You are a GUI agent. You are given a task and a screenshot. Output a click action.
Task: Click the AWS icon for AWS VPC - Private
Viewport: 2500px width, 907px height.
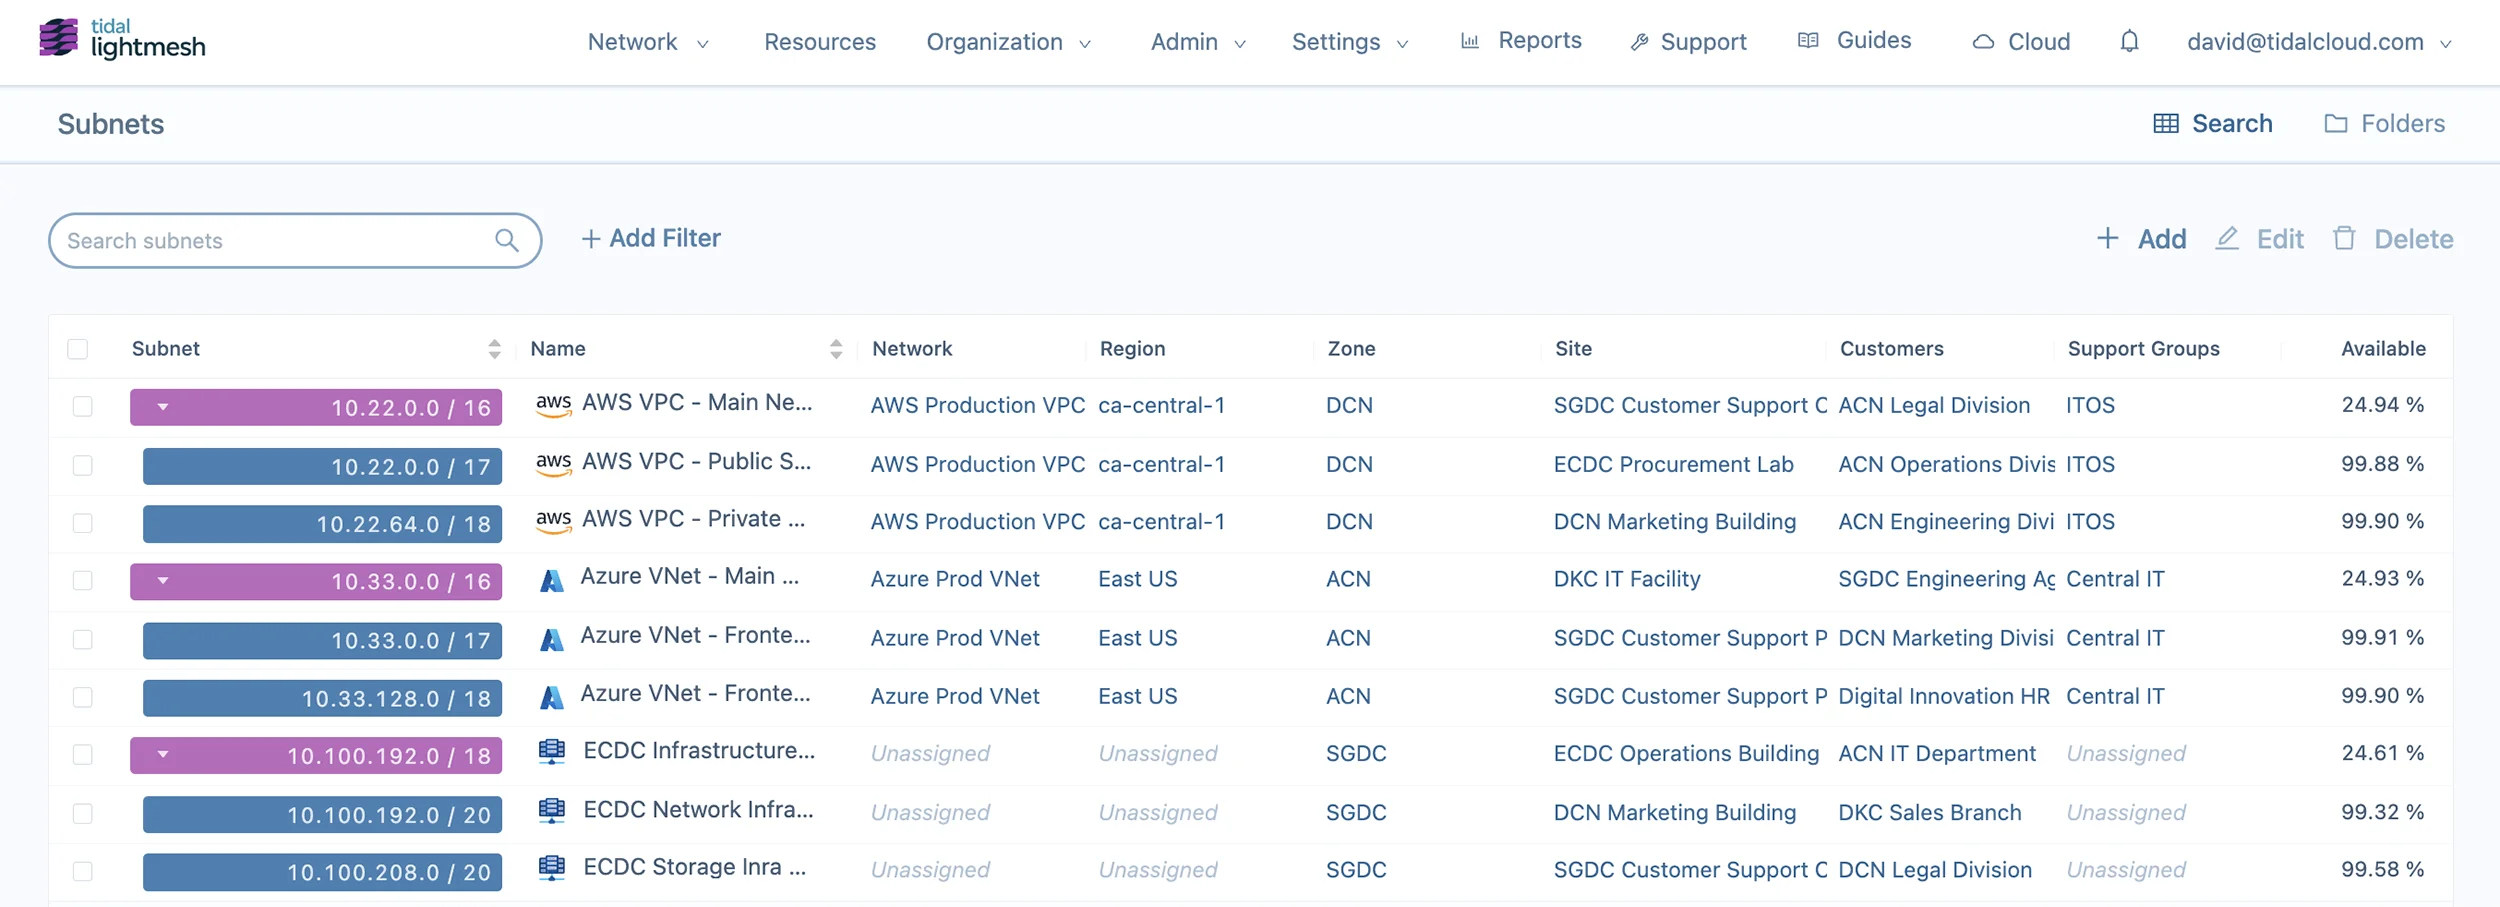(x=553, y=521)
